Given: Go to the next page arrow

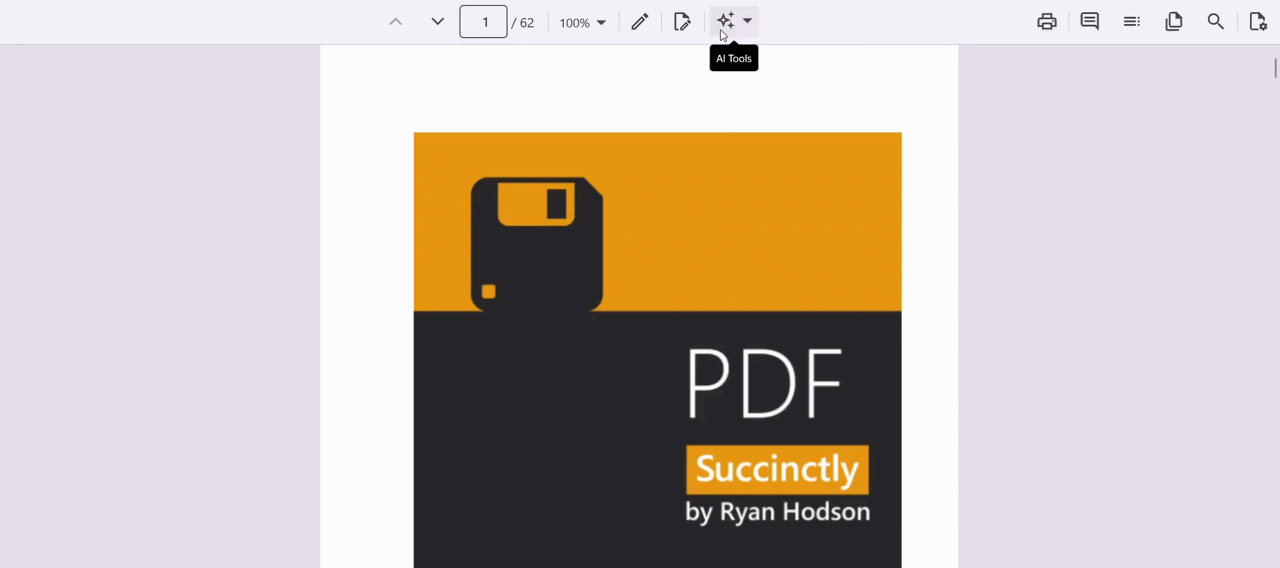Looking at the screenshot, I should click(x=437, y=22).
